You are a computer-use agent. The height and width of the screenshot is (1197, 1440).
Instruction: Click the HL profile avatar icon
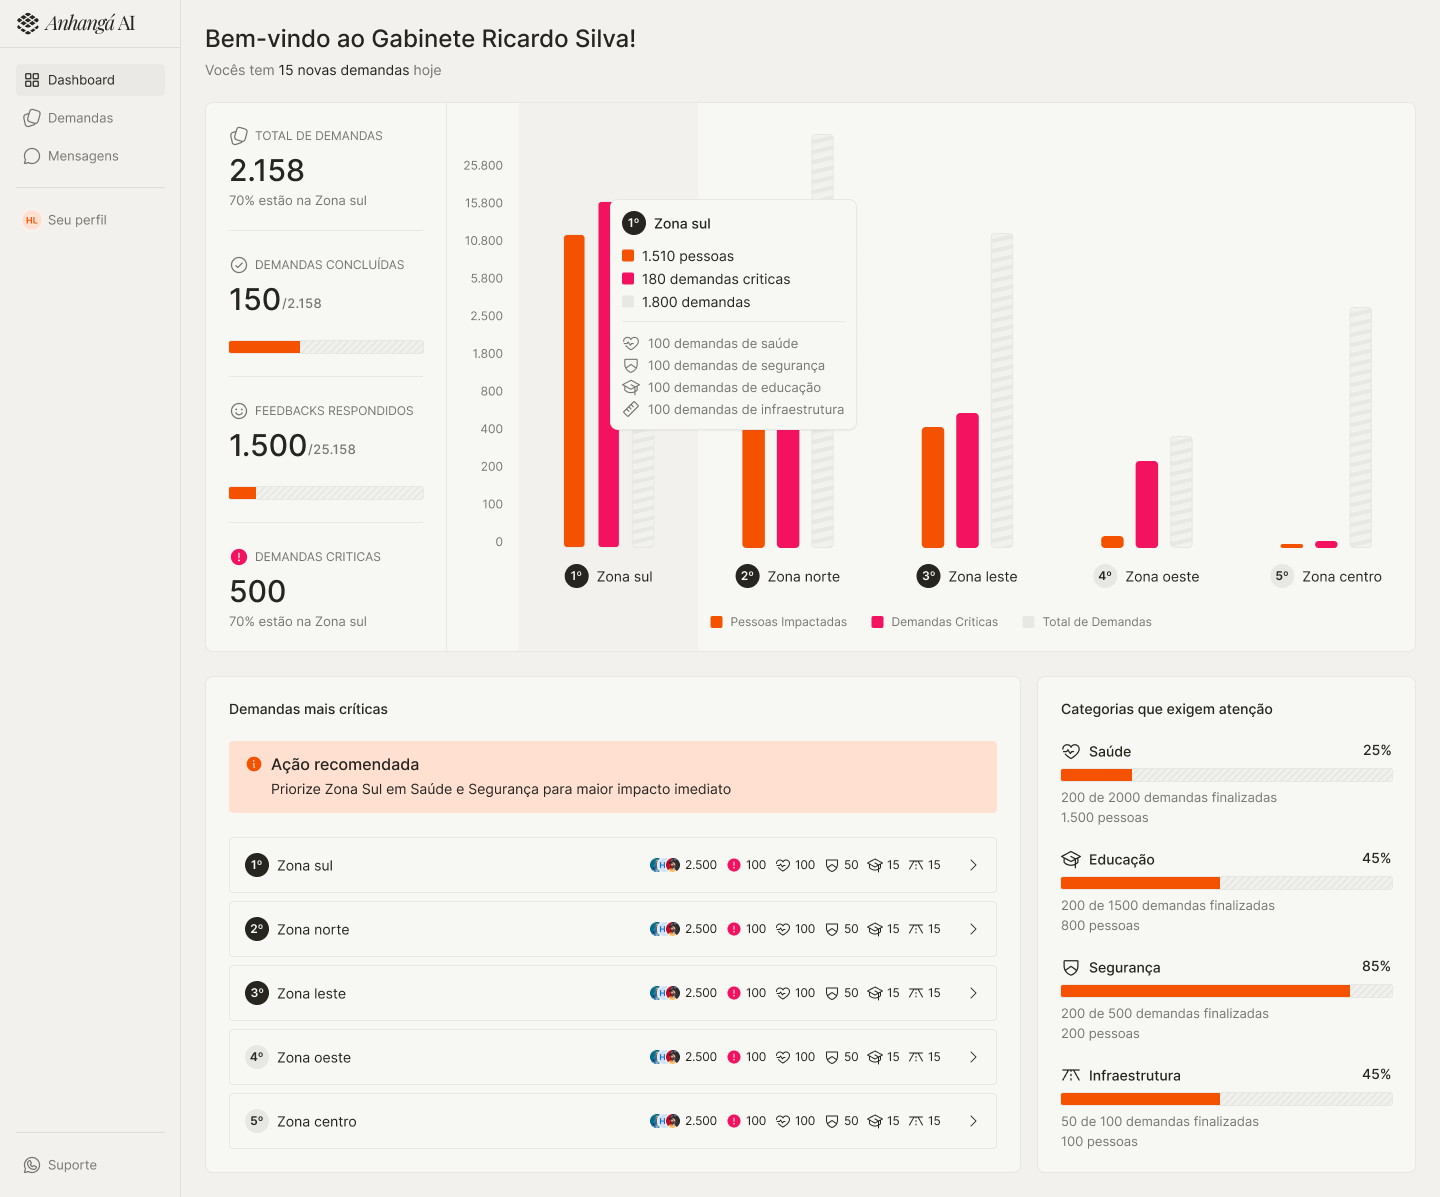pyautogui.click(x=32, y=220)
